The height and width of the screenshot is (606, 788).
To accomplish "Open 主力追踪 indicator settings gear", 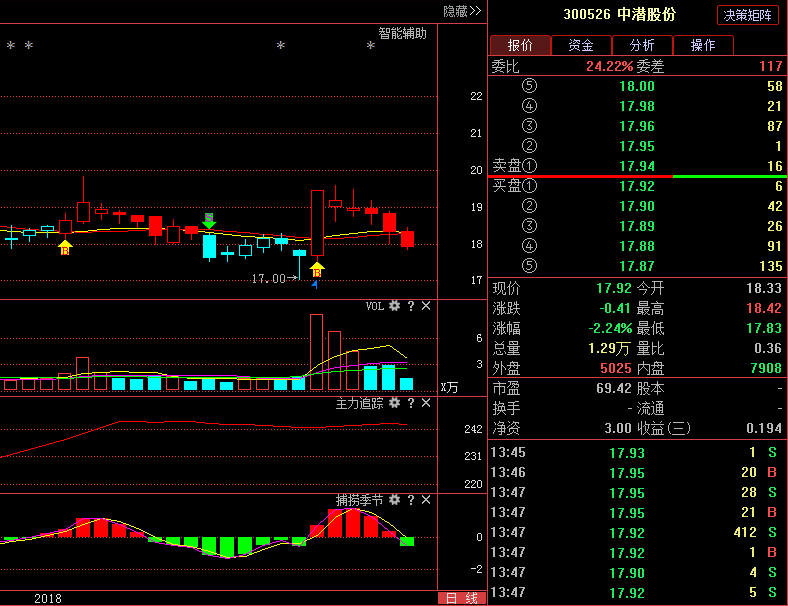I will tap(395, 403).
